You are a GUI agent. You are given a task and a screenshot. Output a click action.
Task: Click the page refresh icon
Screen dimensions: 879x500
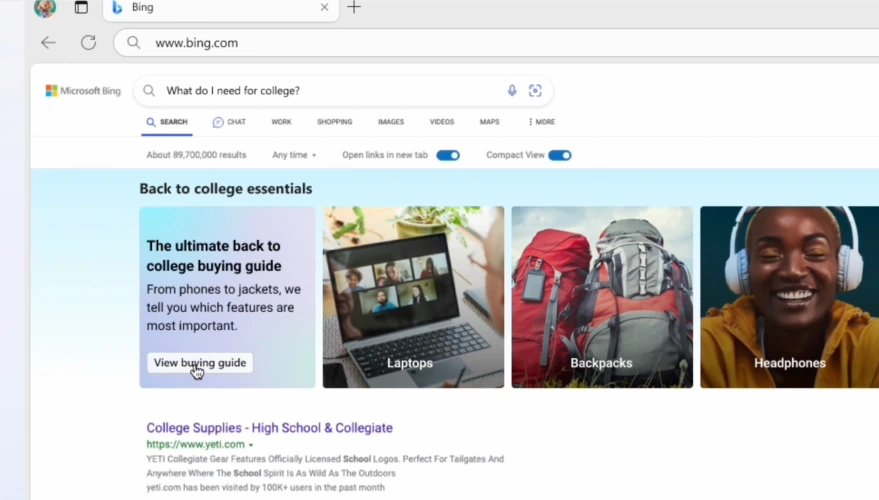88,43
